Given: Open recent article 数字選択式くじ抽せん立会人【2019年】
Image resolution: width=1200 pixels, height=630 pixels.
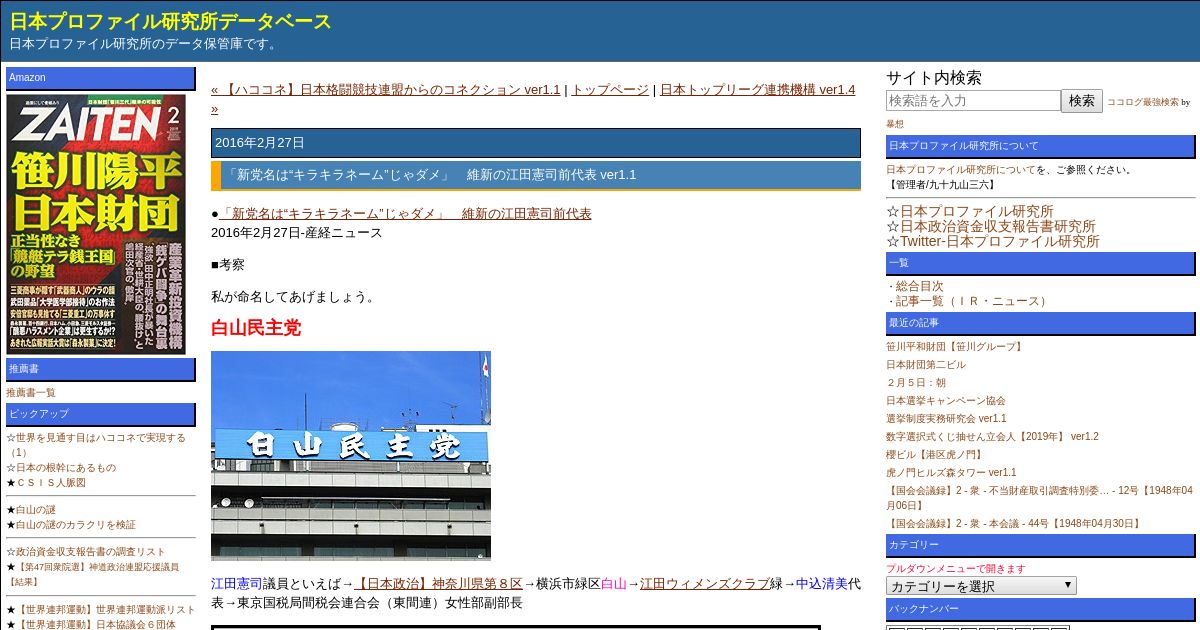Looking at the screenshot, I should [x=992, y=437].
